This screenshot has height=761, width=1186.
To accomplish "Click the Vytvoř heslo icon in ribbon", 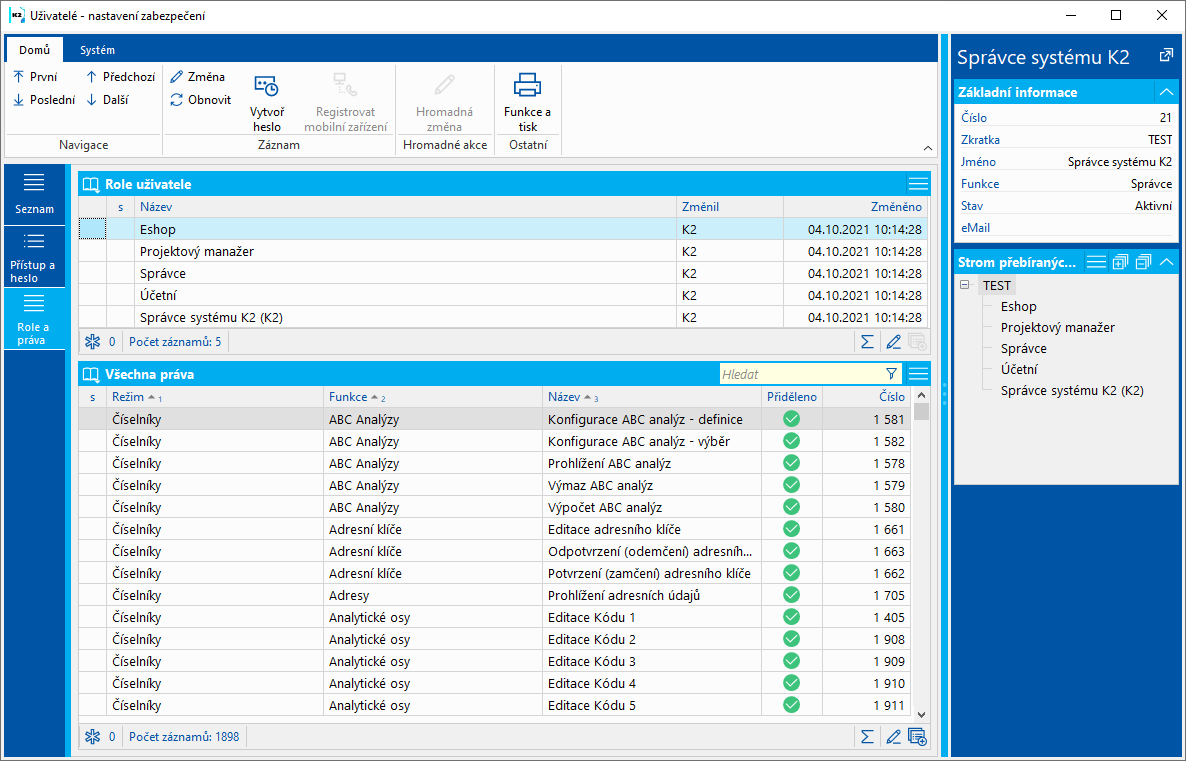I will (x=266, y=87).
